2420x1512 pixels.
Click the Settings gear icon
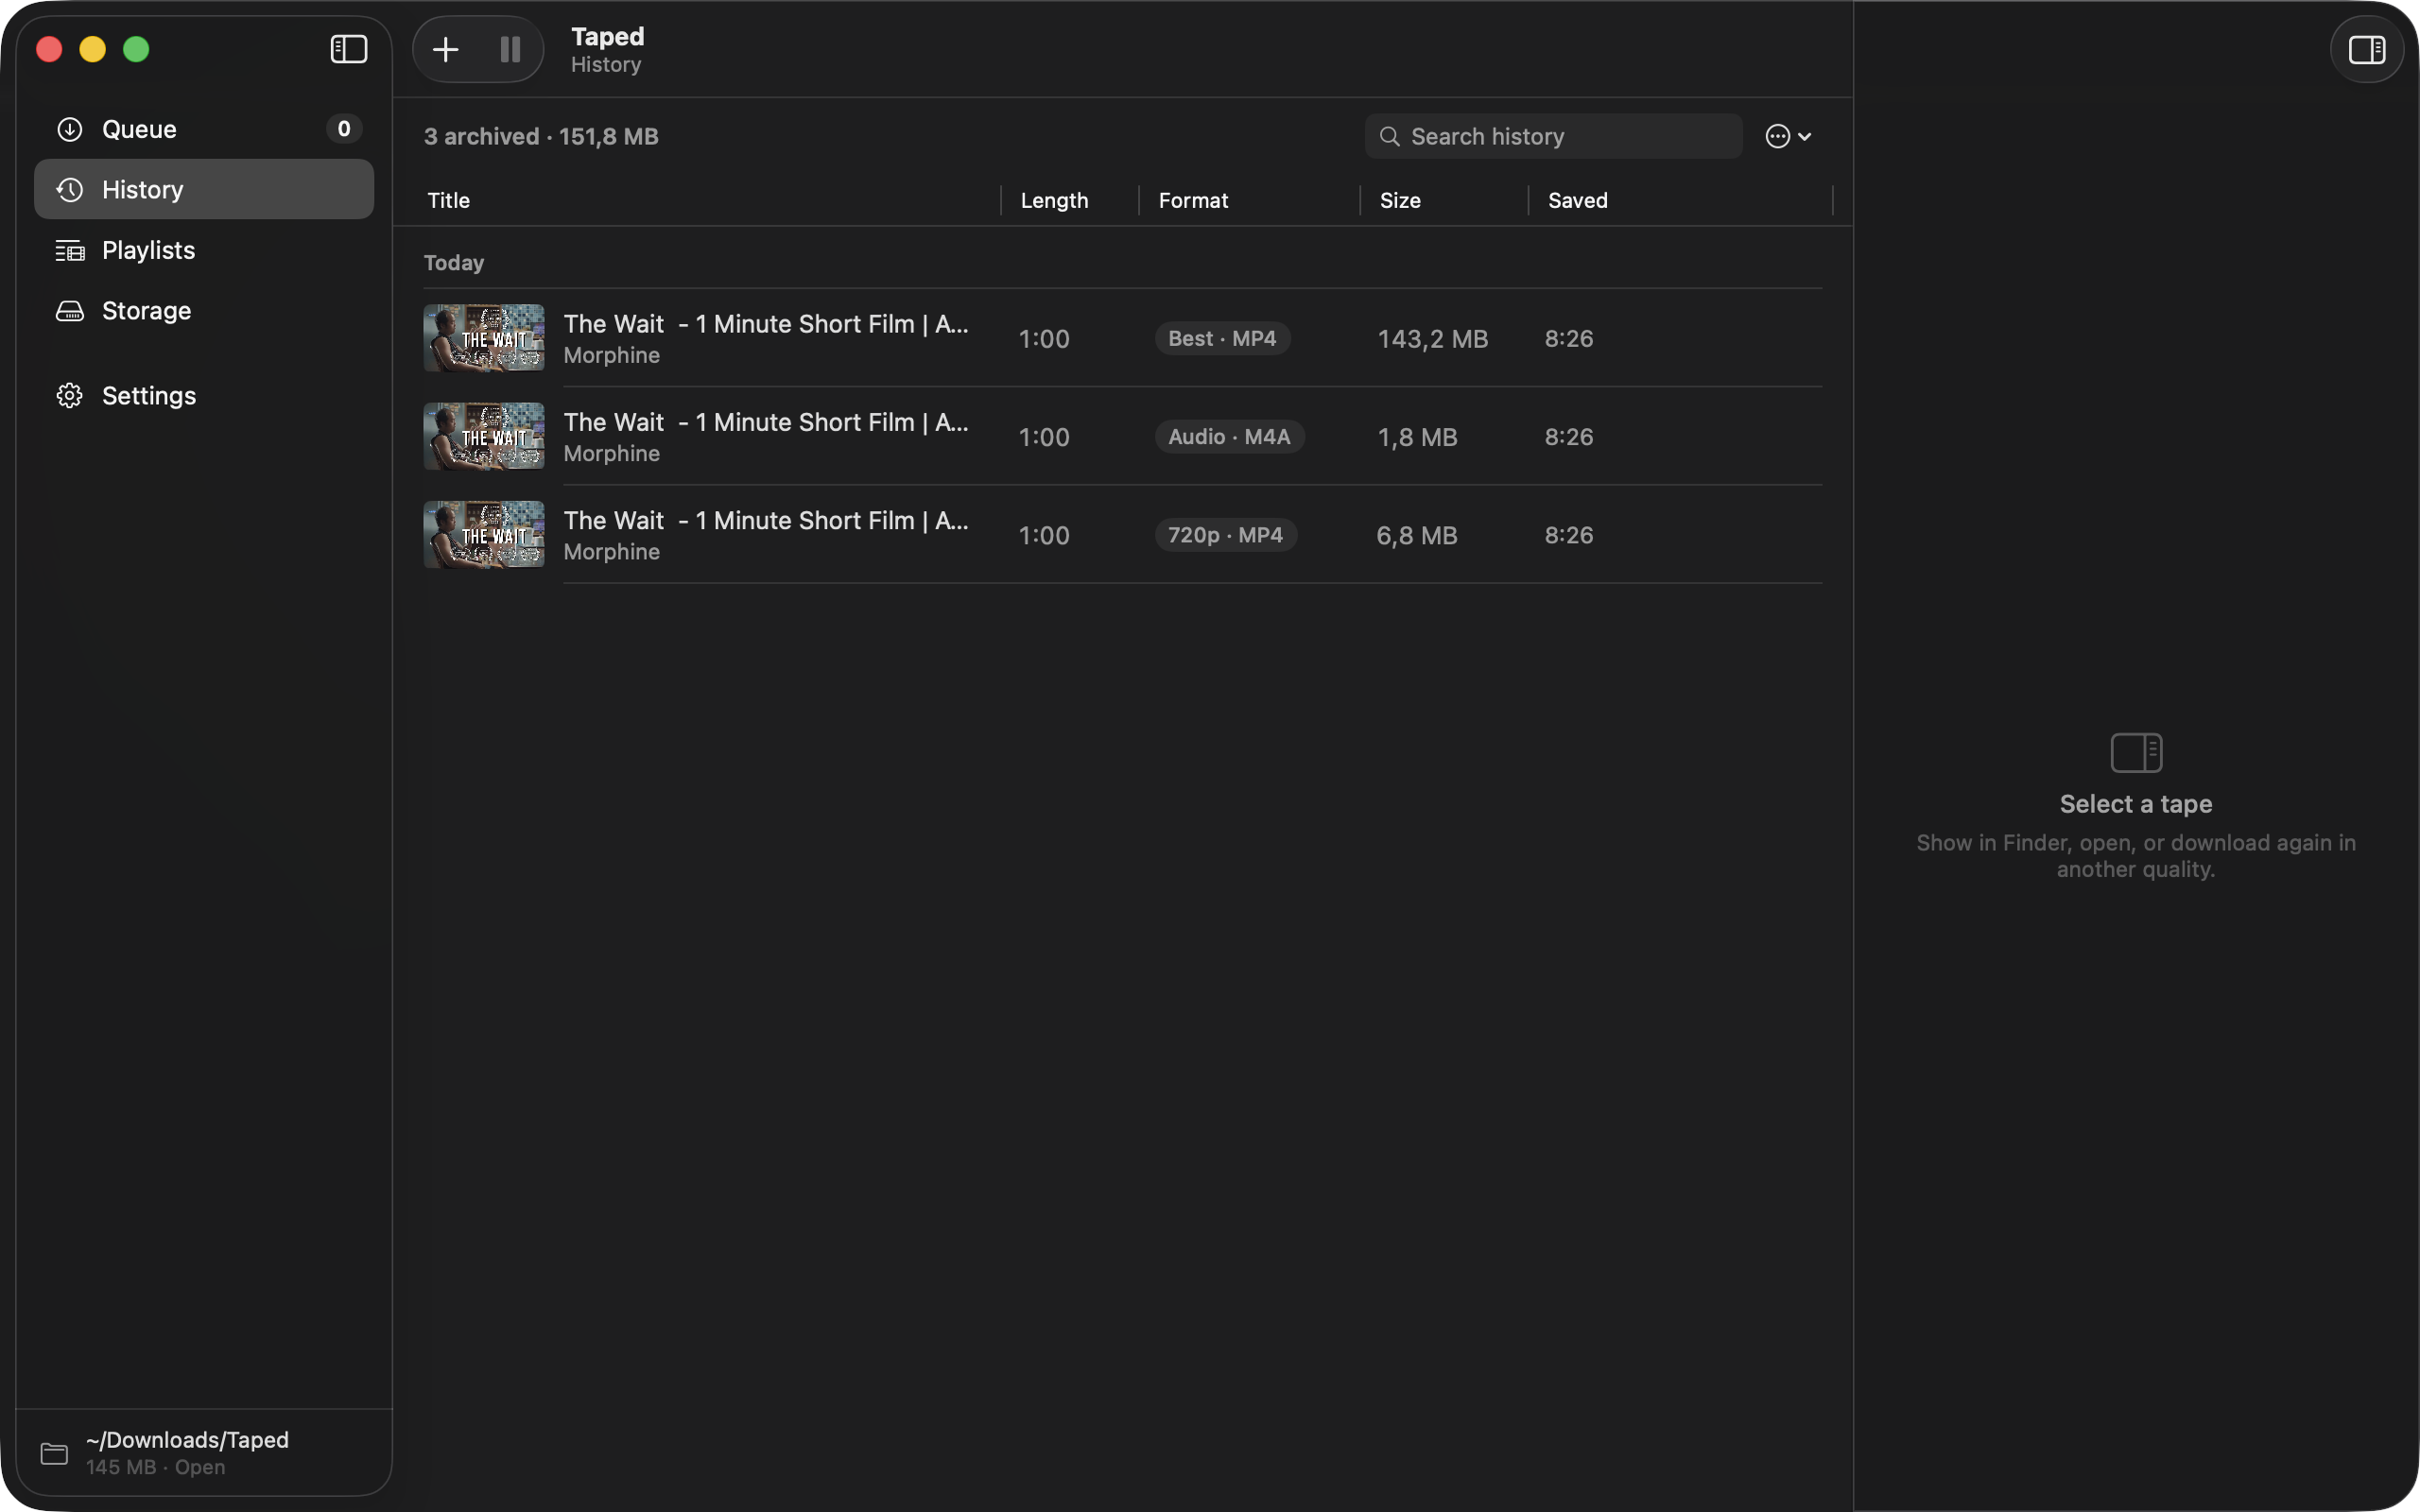point(70,396)
